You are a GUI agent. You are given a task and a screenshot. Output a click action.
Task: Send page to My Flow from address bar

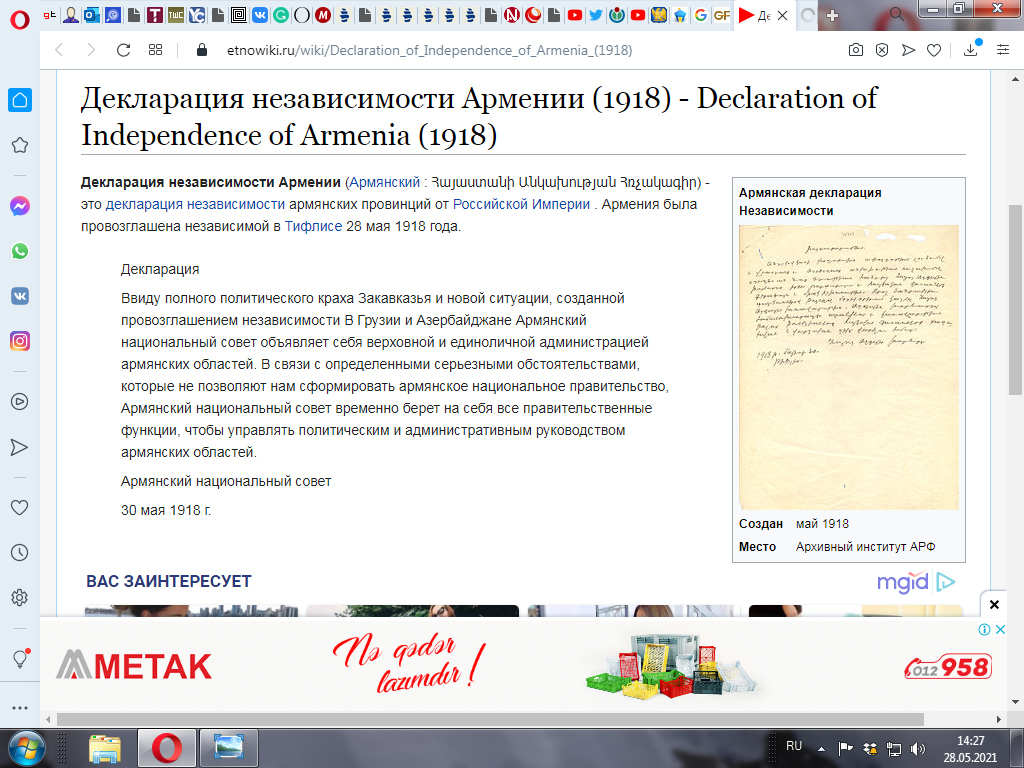(908, 50)
